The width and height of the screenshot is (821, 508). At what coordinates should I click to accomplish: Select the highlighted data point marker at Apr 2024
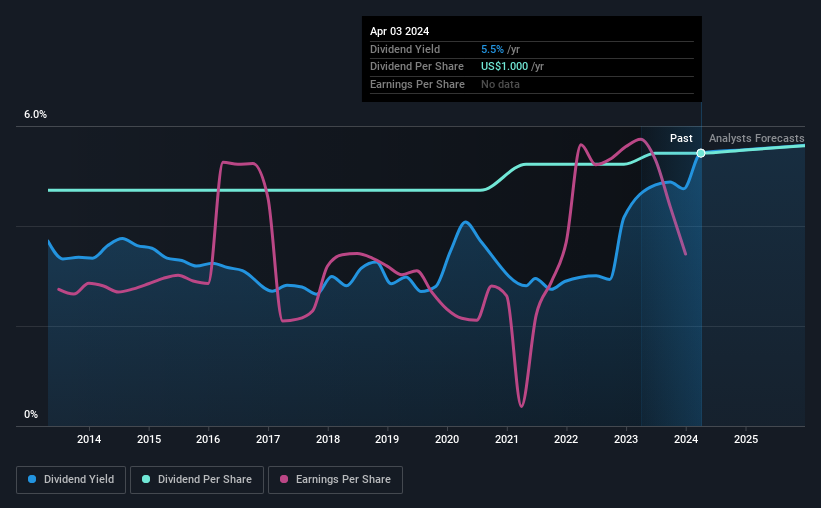point(701,153)
